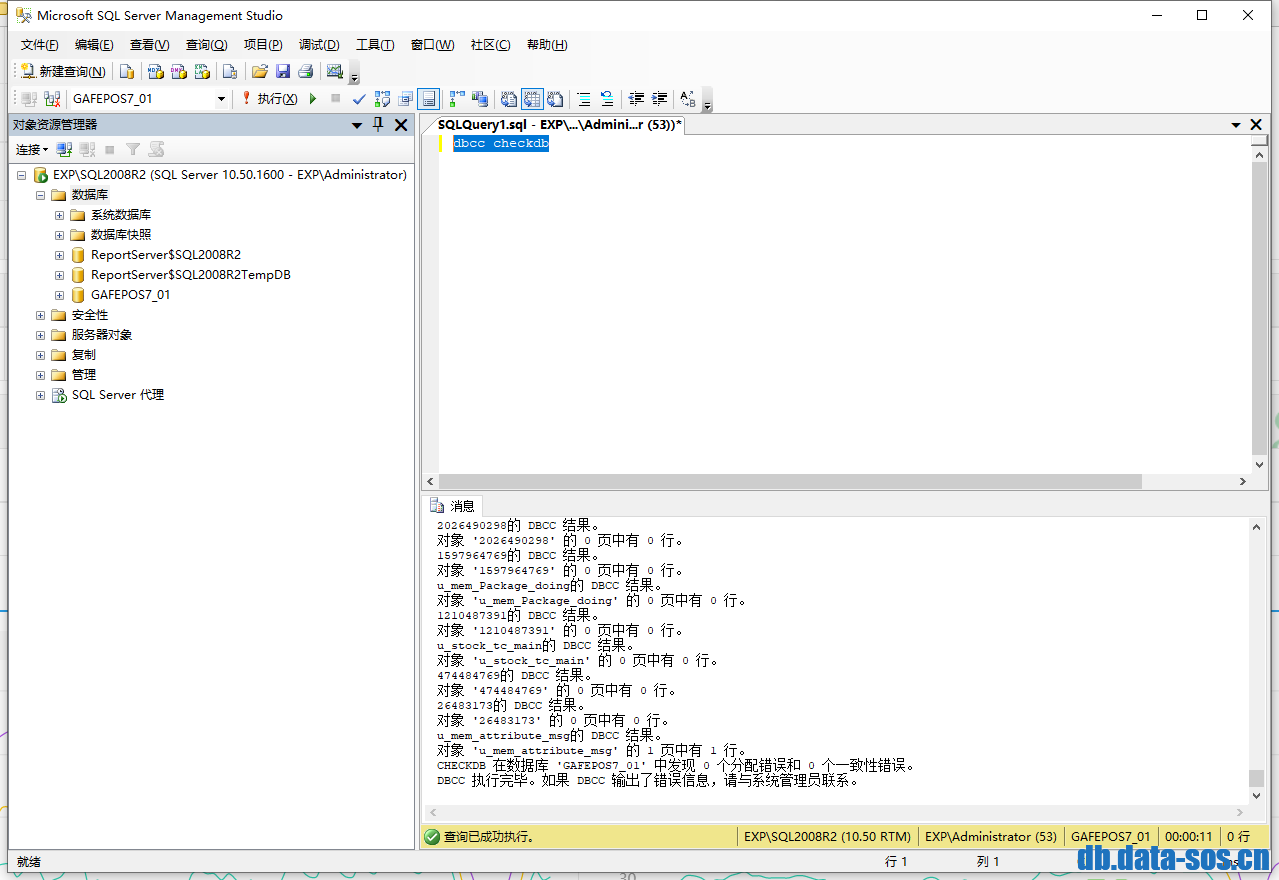Click the Activity Monitor toolbar icon
1279x880 pixels.
[x=335, y=71]
